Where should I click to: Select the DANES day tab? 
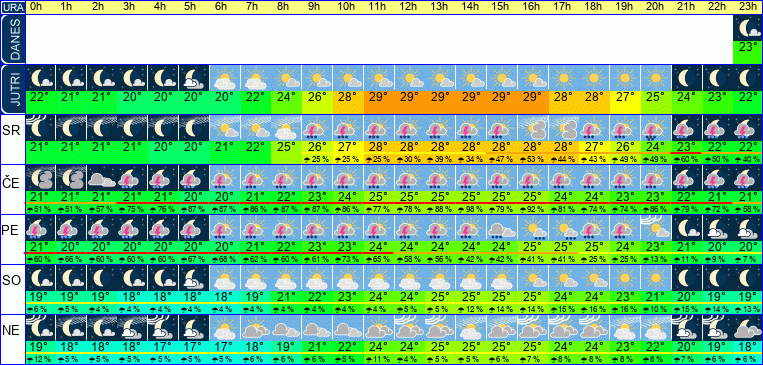click(x=13, y=39)
